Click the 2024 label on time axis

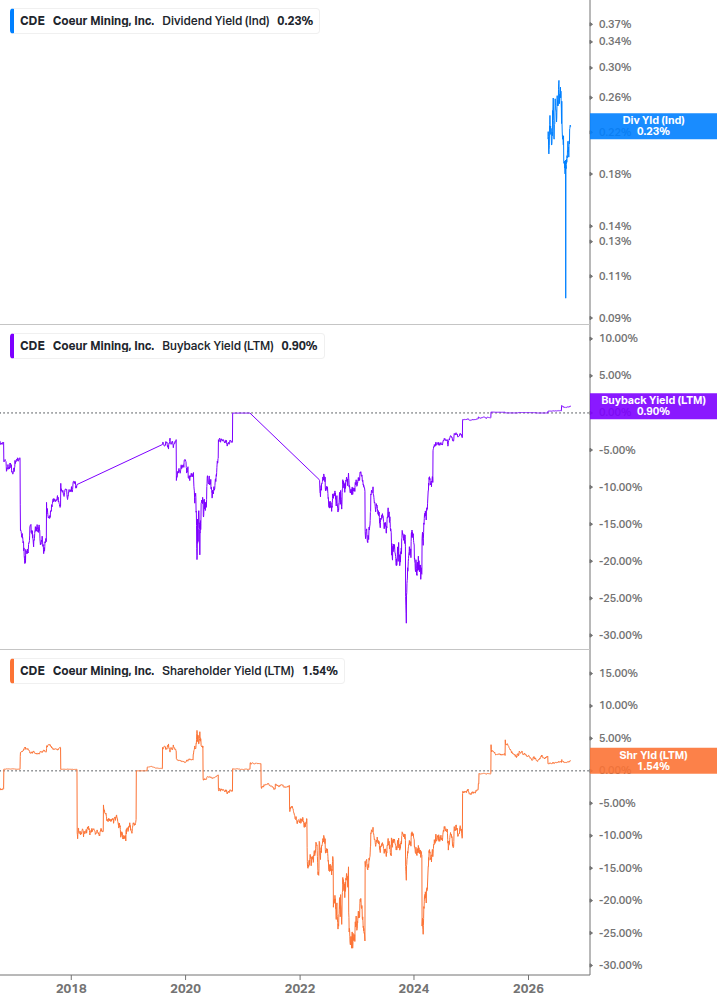coord(414,988)
